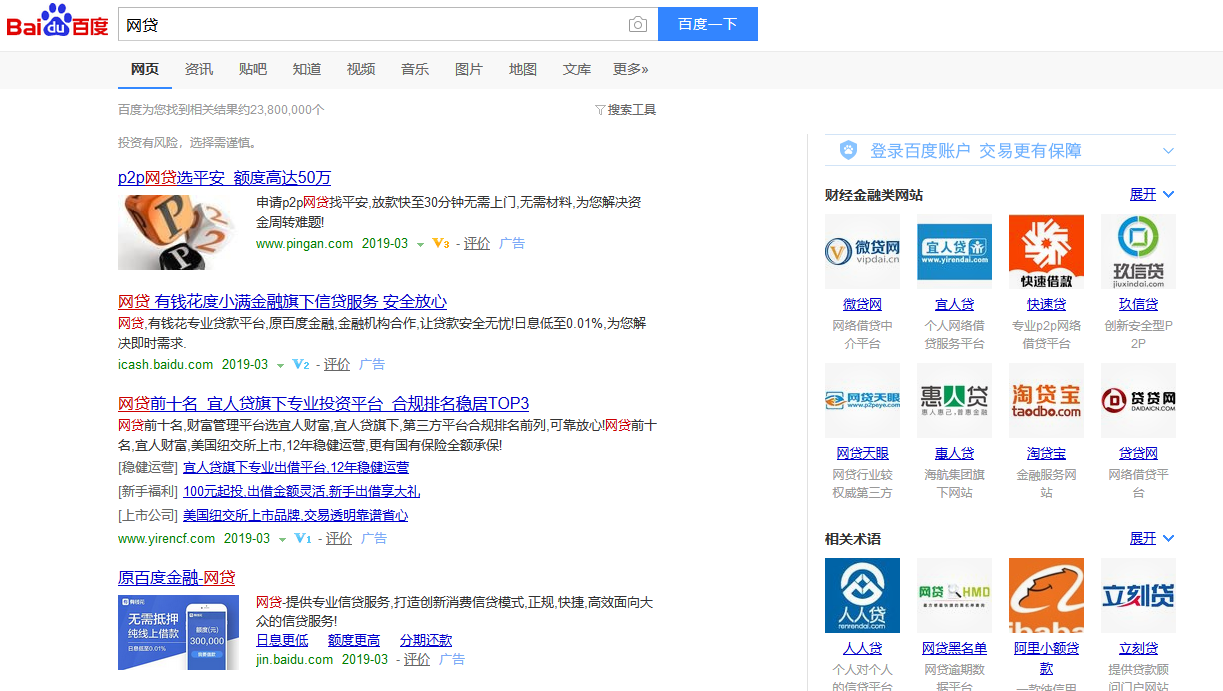
Task: Click the 淘贷宝 taodbo.com logo
Action: coord(1046,401)
